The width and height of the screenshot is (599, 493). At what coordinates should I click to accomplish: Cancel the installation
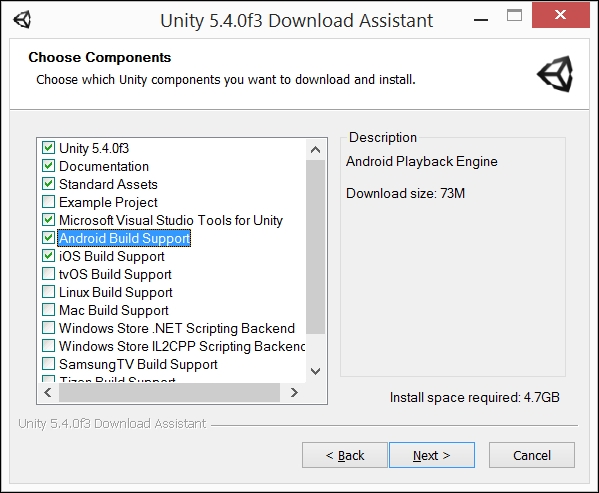click(x=532, y=455)
